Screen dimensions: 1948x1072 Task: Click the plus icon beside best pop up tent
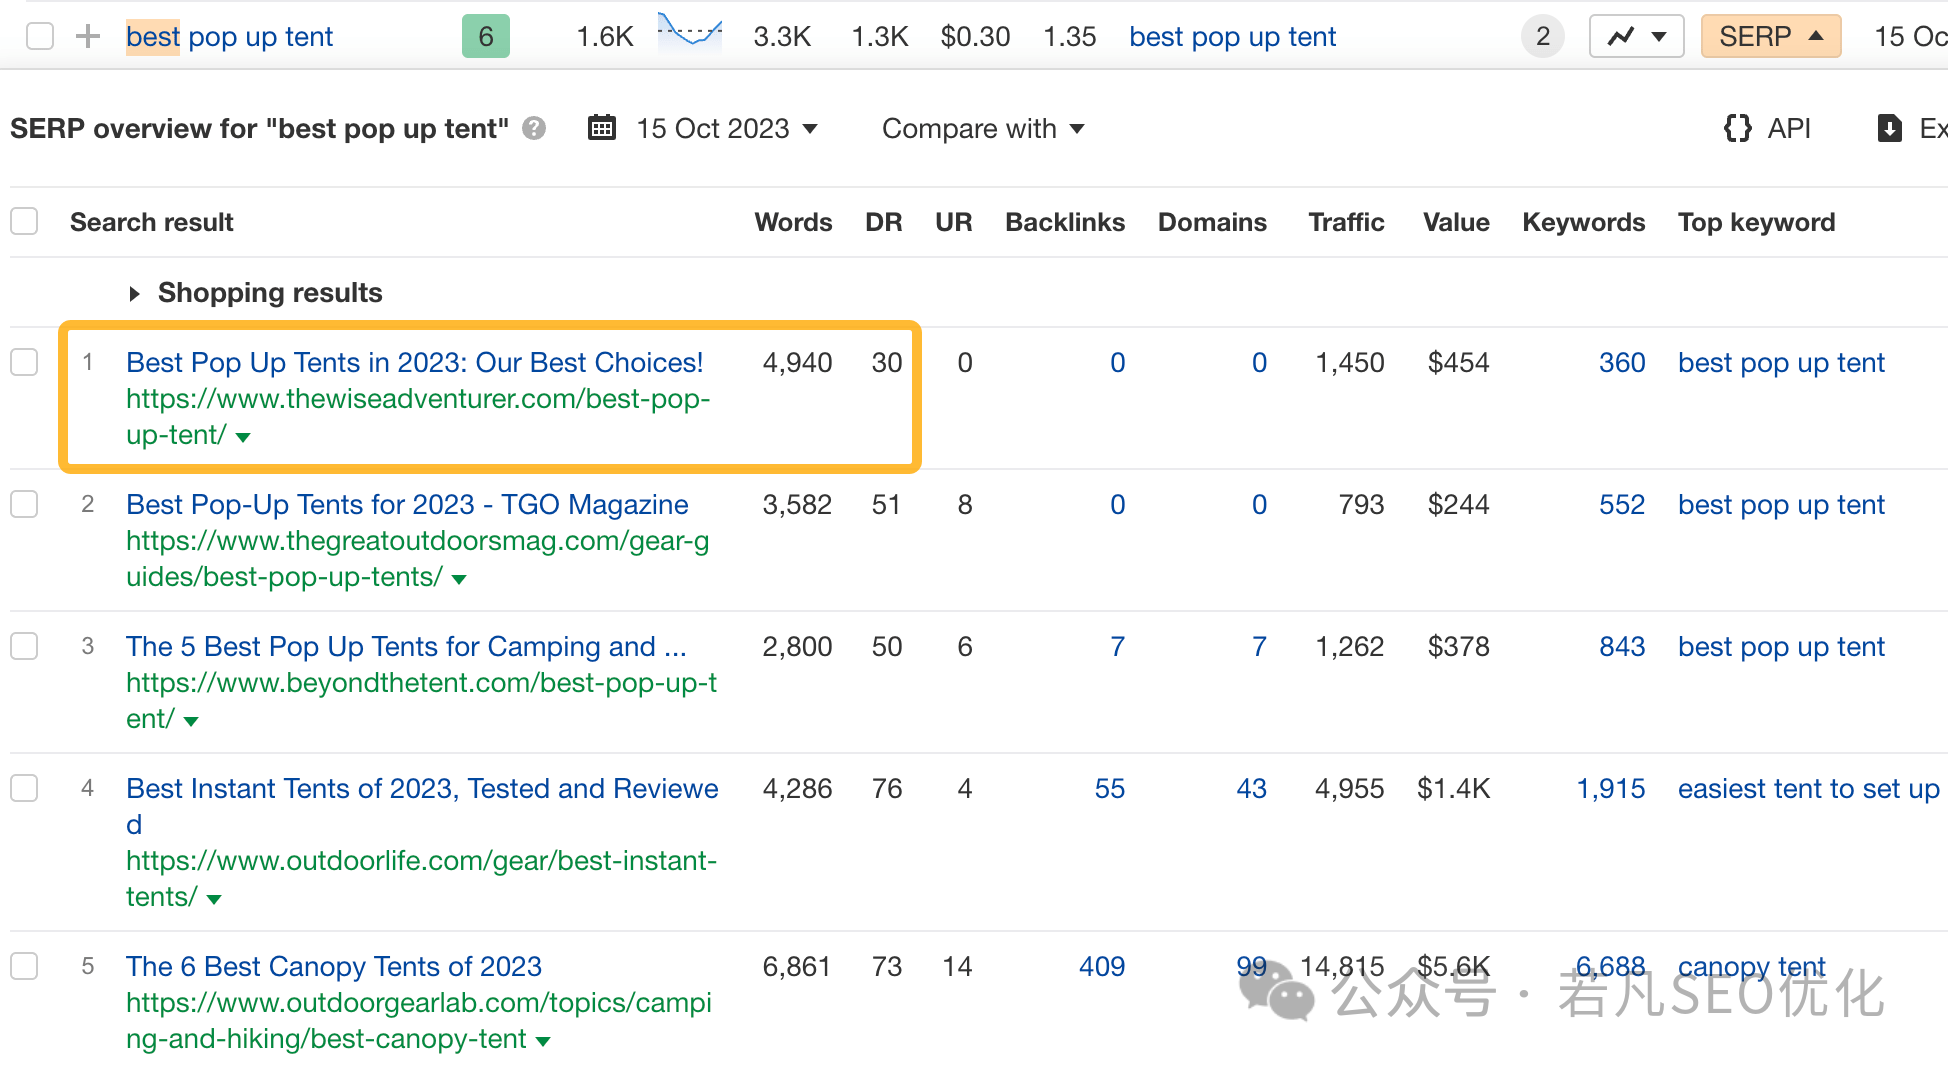88,37
